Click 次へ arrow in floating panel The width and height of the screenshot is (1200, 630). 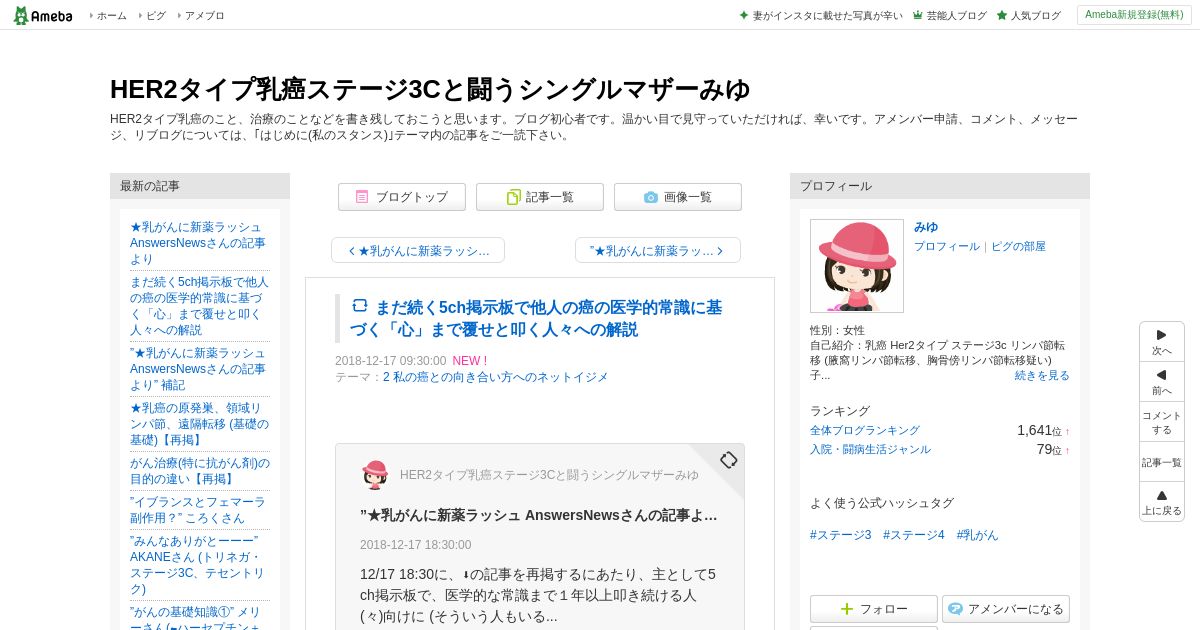click(x=1162, y=342)
